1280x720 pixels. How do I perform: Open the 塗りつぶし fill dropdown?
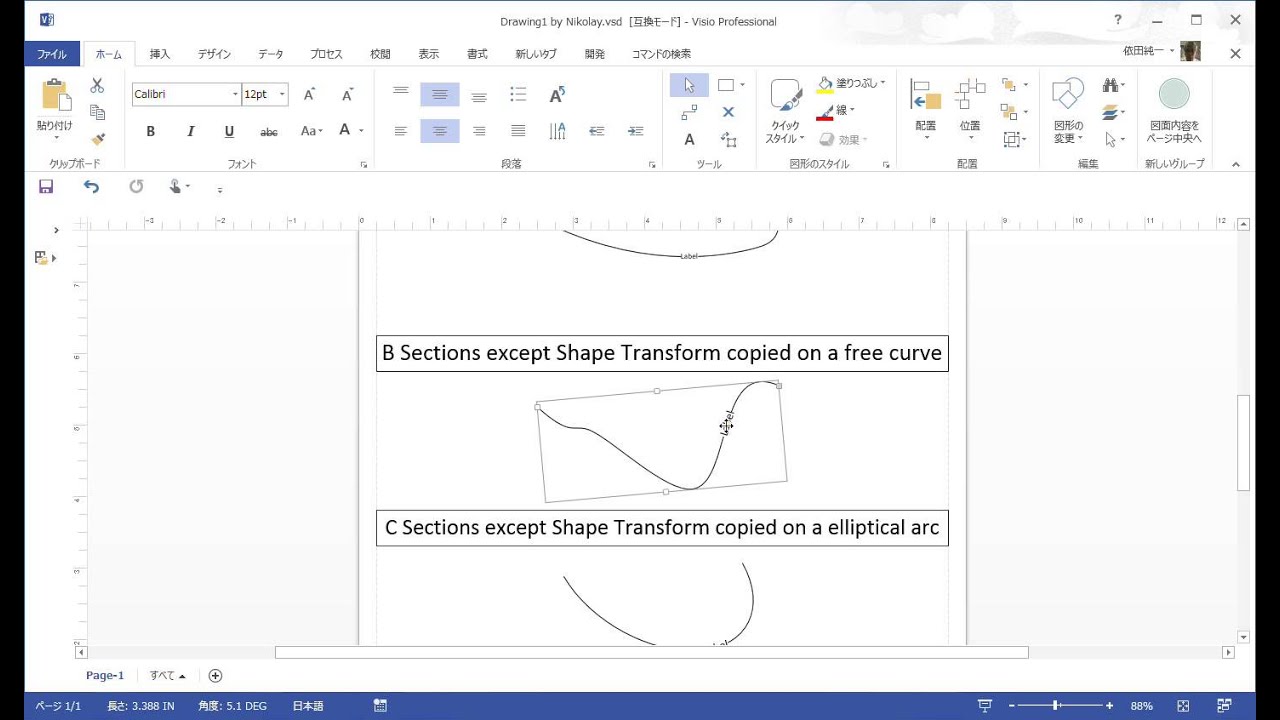(x=883, y=83)
